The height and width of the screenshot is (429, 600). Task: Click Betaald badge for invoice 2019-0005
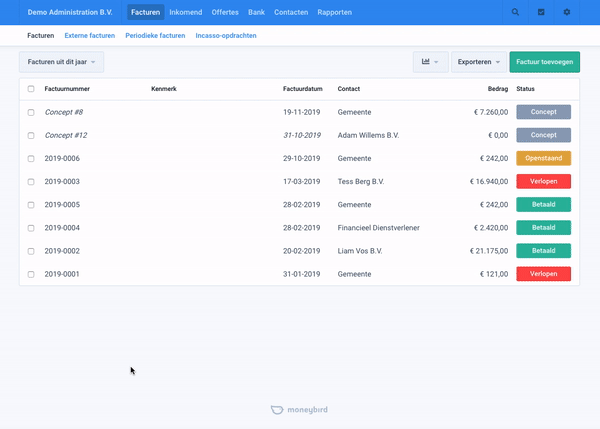(x=543, y=205)
